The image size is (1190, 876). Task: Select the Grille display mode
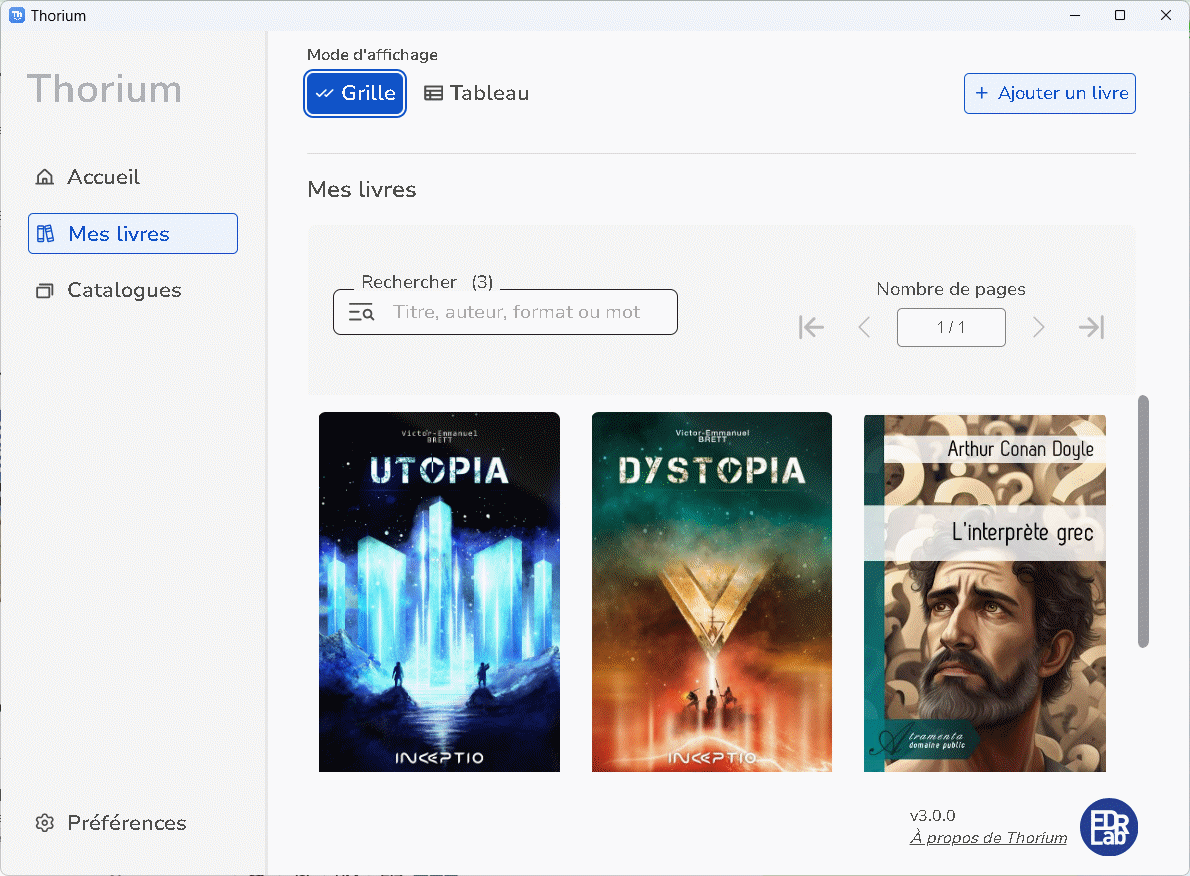(x=355, y=93)
